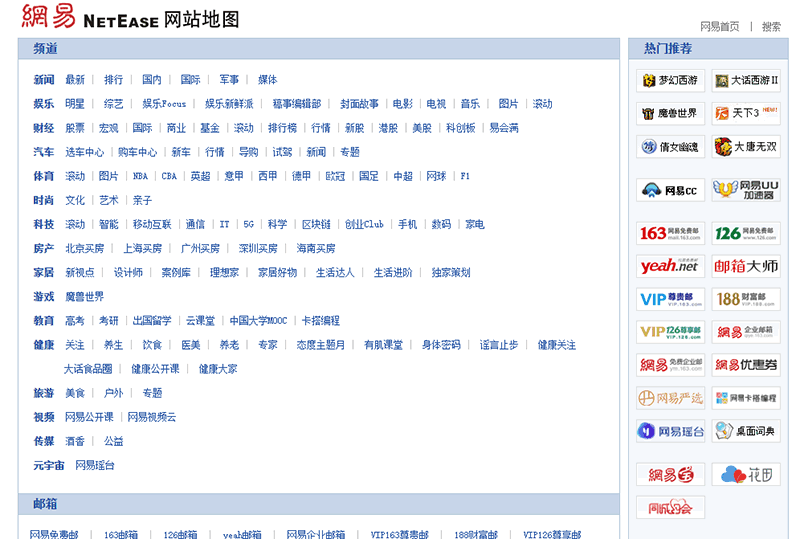Open 大话食品圈 link
Screen dimensions: 800x539
[x=88, y=369]
